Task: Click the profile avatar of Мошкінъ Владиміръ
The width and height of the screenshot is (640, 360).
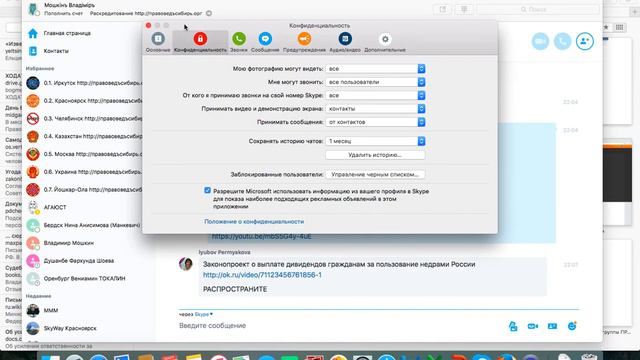Action: [33, 9]
